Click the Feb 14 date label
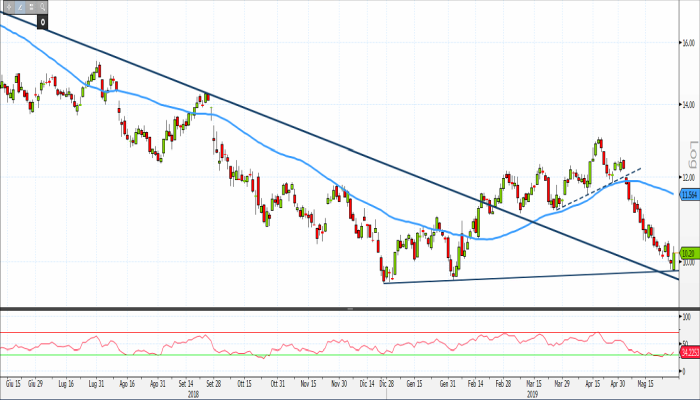This screenshot has width=700, height=400. pos(475,383)
